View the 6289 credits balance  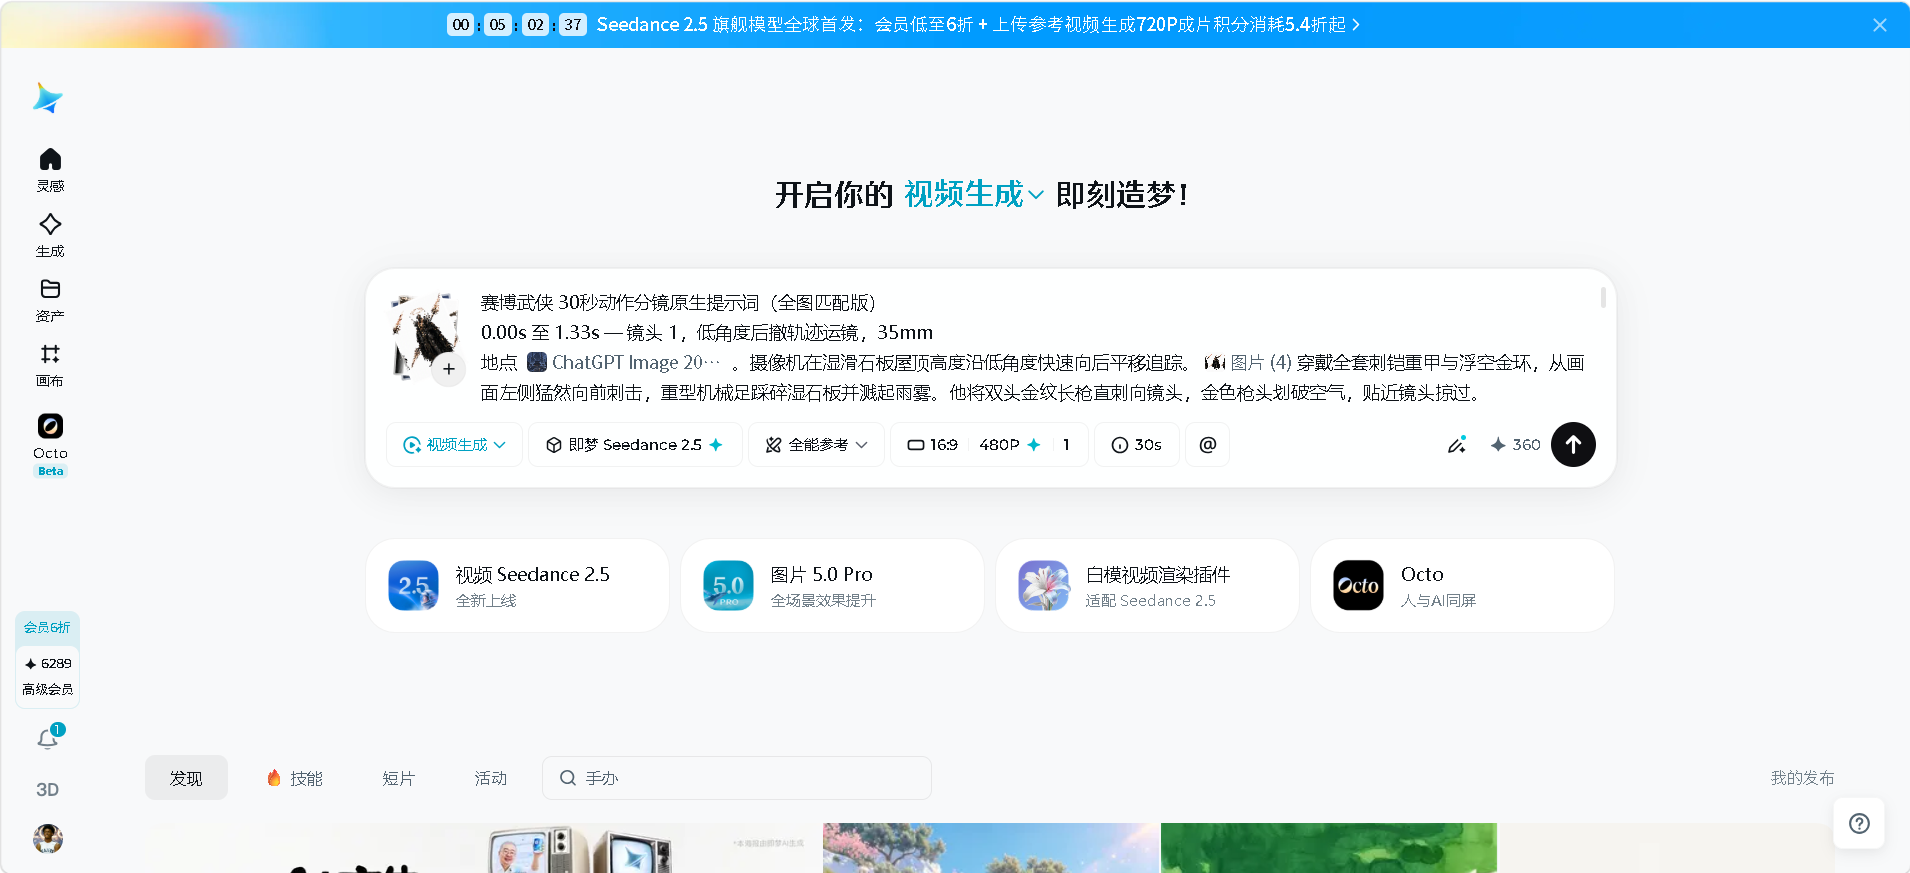[48, 663]
